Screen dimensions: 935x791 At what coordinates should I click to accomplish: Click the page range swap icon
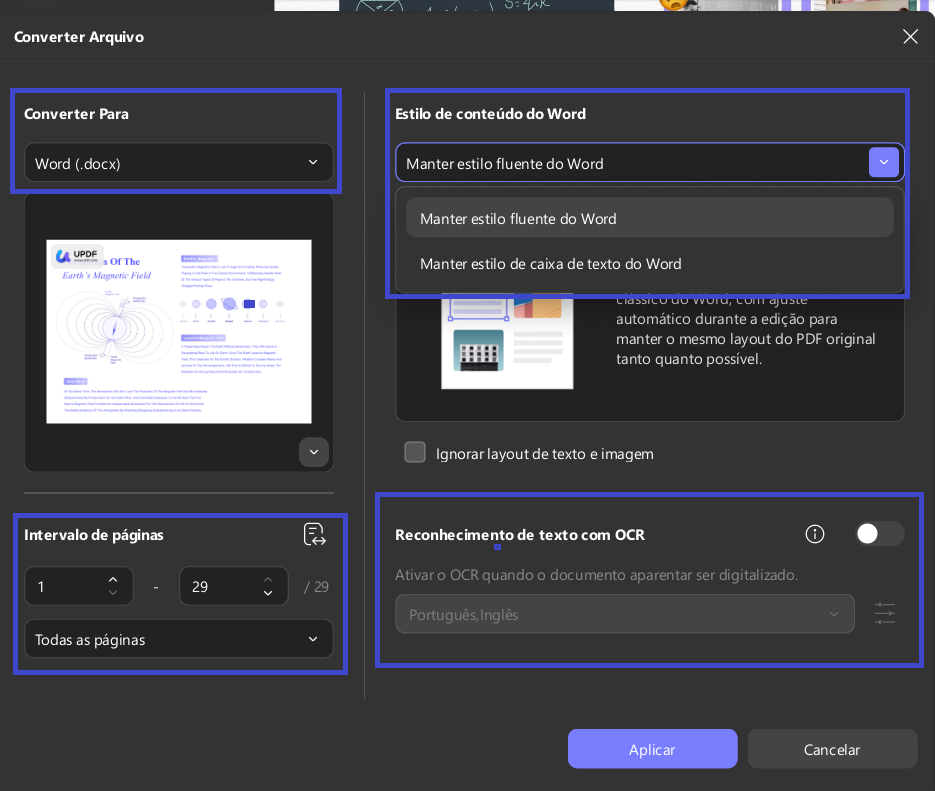tap(314, 534)
